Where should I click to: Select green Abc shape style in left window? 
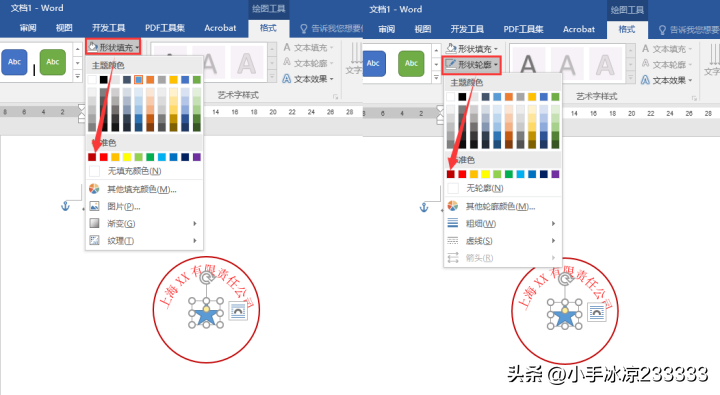pos(52,62)
